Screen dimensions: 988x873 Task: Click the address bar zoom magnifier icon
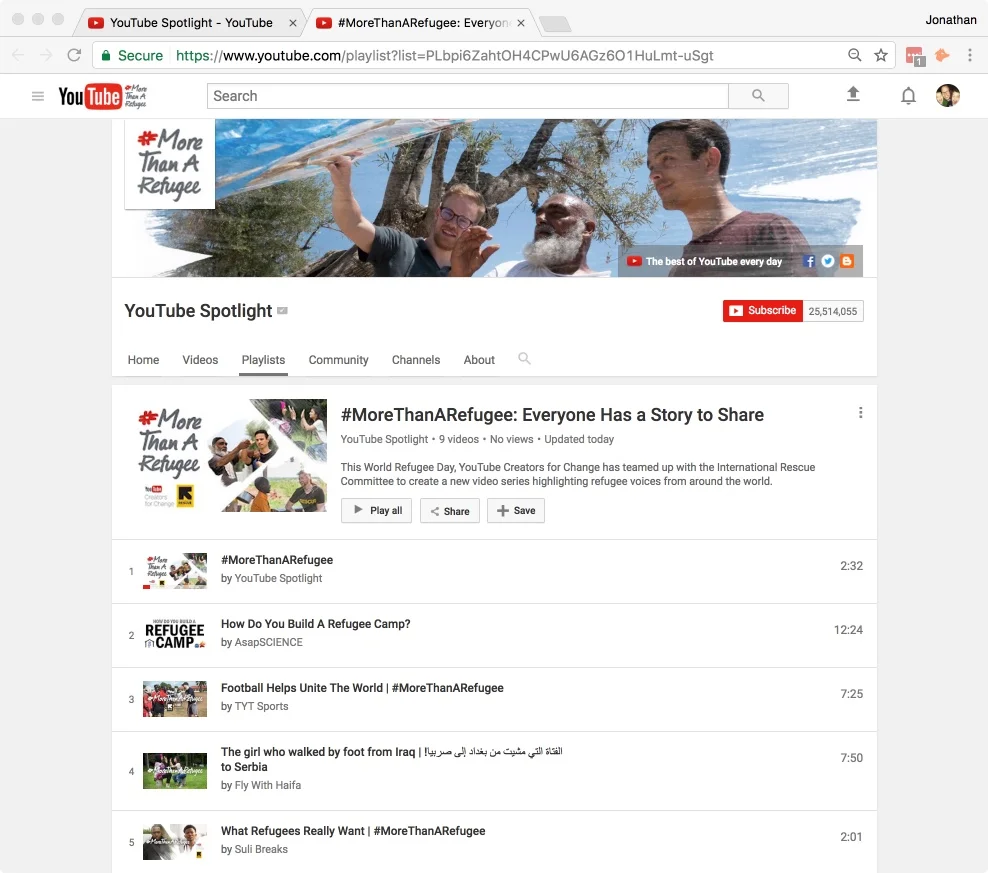click(x=854, y=55)
